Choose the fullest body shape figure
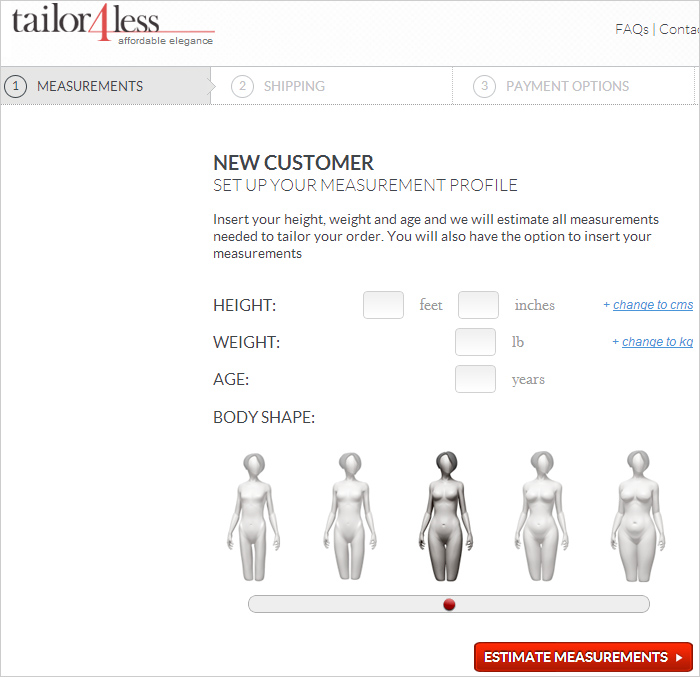The height and width of the screenshot is (677, 700). pos(638,516)
